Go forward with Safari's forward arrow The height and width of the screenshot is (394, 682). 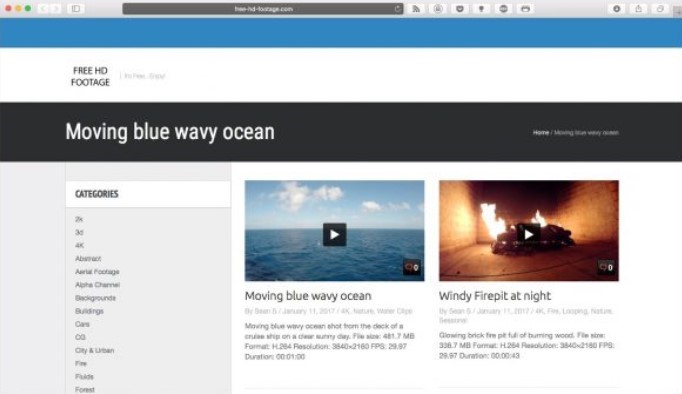[x=56, y=9]
